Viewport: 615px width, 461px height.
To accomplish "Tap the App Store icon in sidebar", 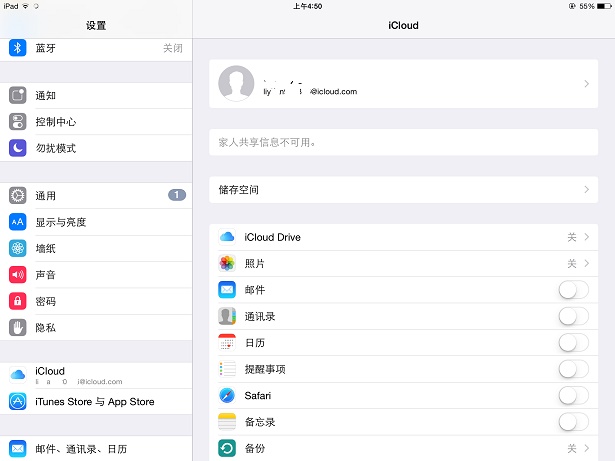I will pos(18,401).
